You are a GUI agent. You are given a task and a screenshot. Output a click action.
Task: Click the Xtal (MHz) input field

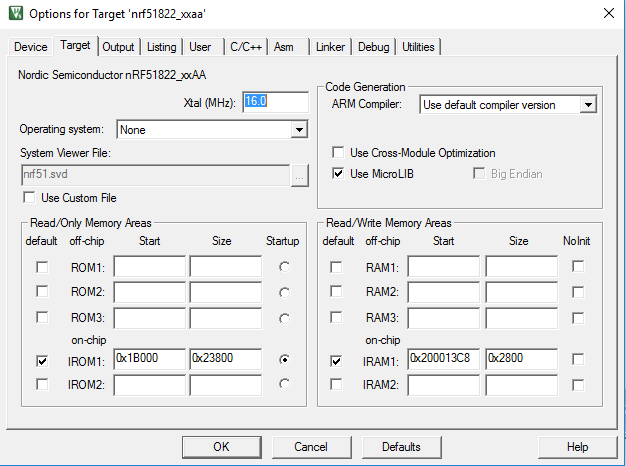pyautogui.click(x=275, y=102)
